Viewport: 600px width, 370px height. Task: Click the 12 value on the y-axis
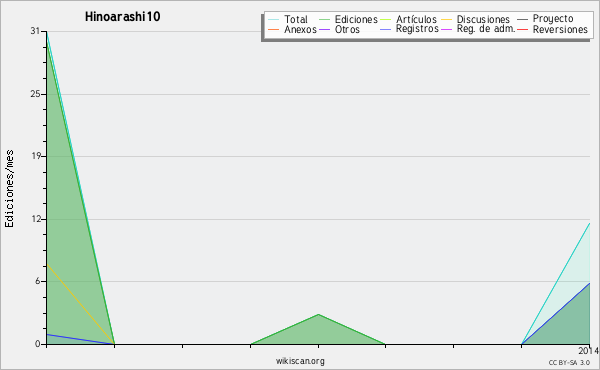tap(35, 219)
